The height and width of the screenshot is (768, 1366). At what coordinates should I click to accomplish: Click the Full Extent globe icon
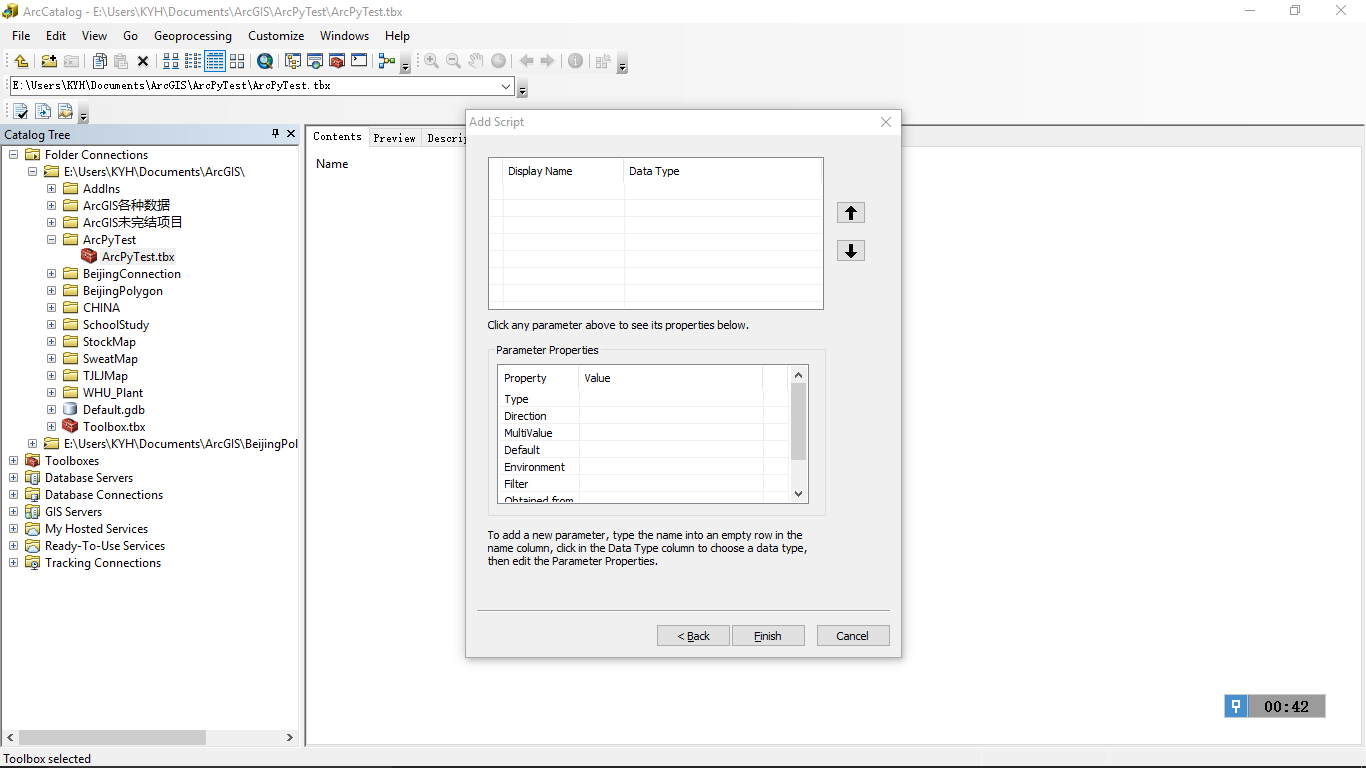click(x=498, y=61)
